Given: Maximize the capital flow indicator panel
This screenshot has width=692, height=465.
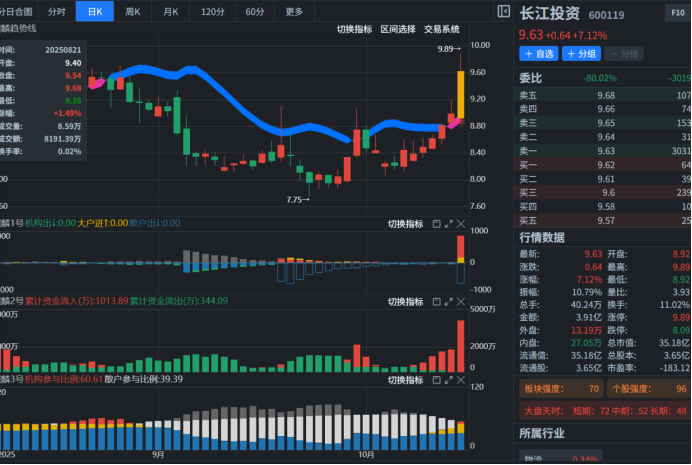Looking at the screenshot, I should [449, 301].
